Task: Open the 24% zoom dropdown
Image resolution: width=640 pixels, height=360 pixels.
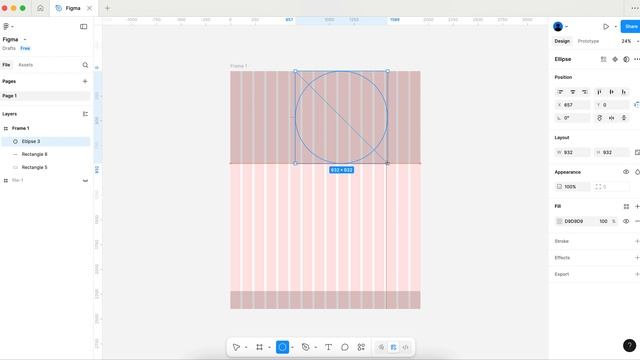Action: pos(629,41)
